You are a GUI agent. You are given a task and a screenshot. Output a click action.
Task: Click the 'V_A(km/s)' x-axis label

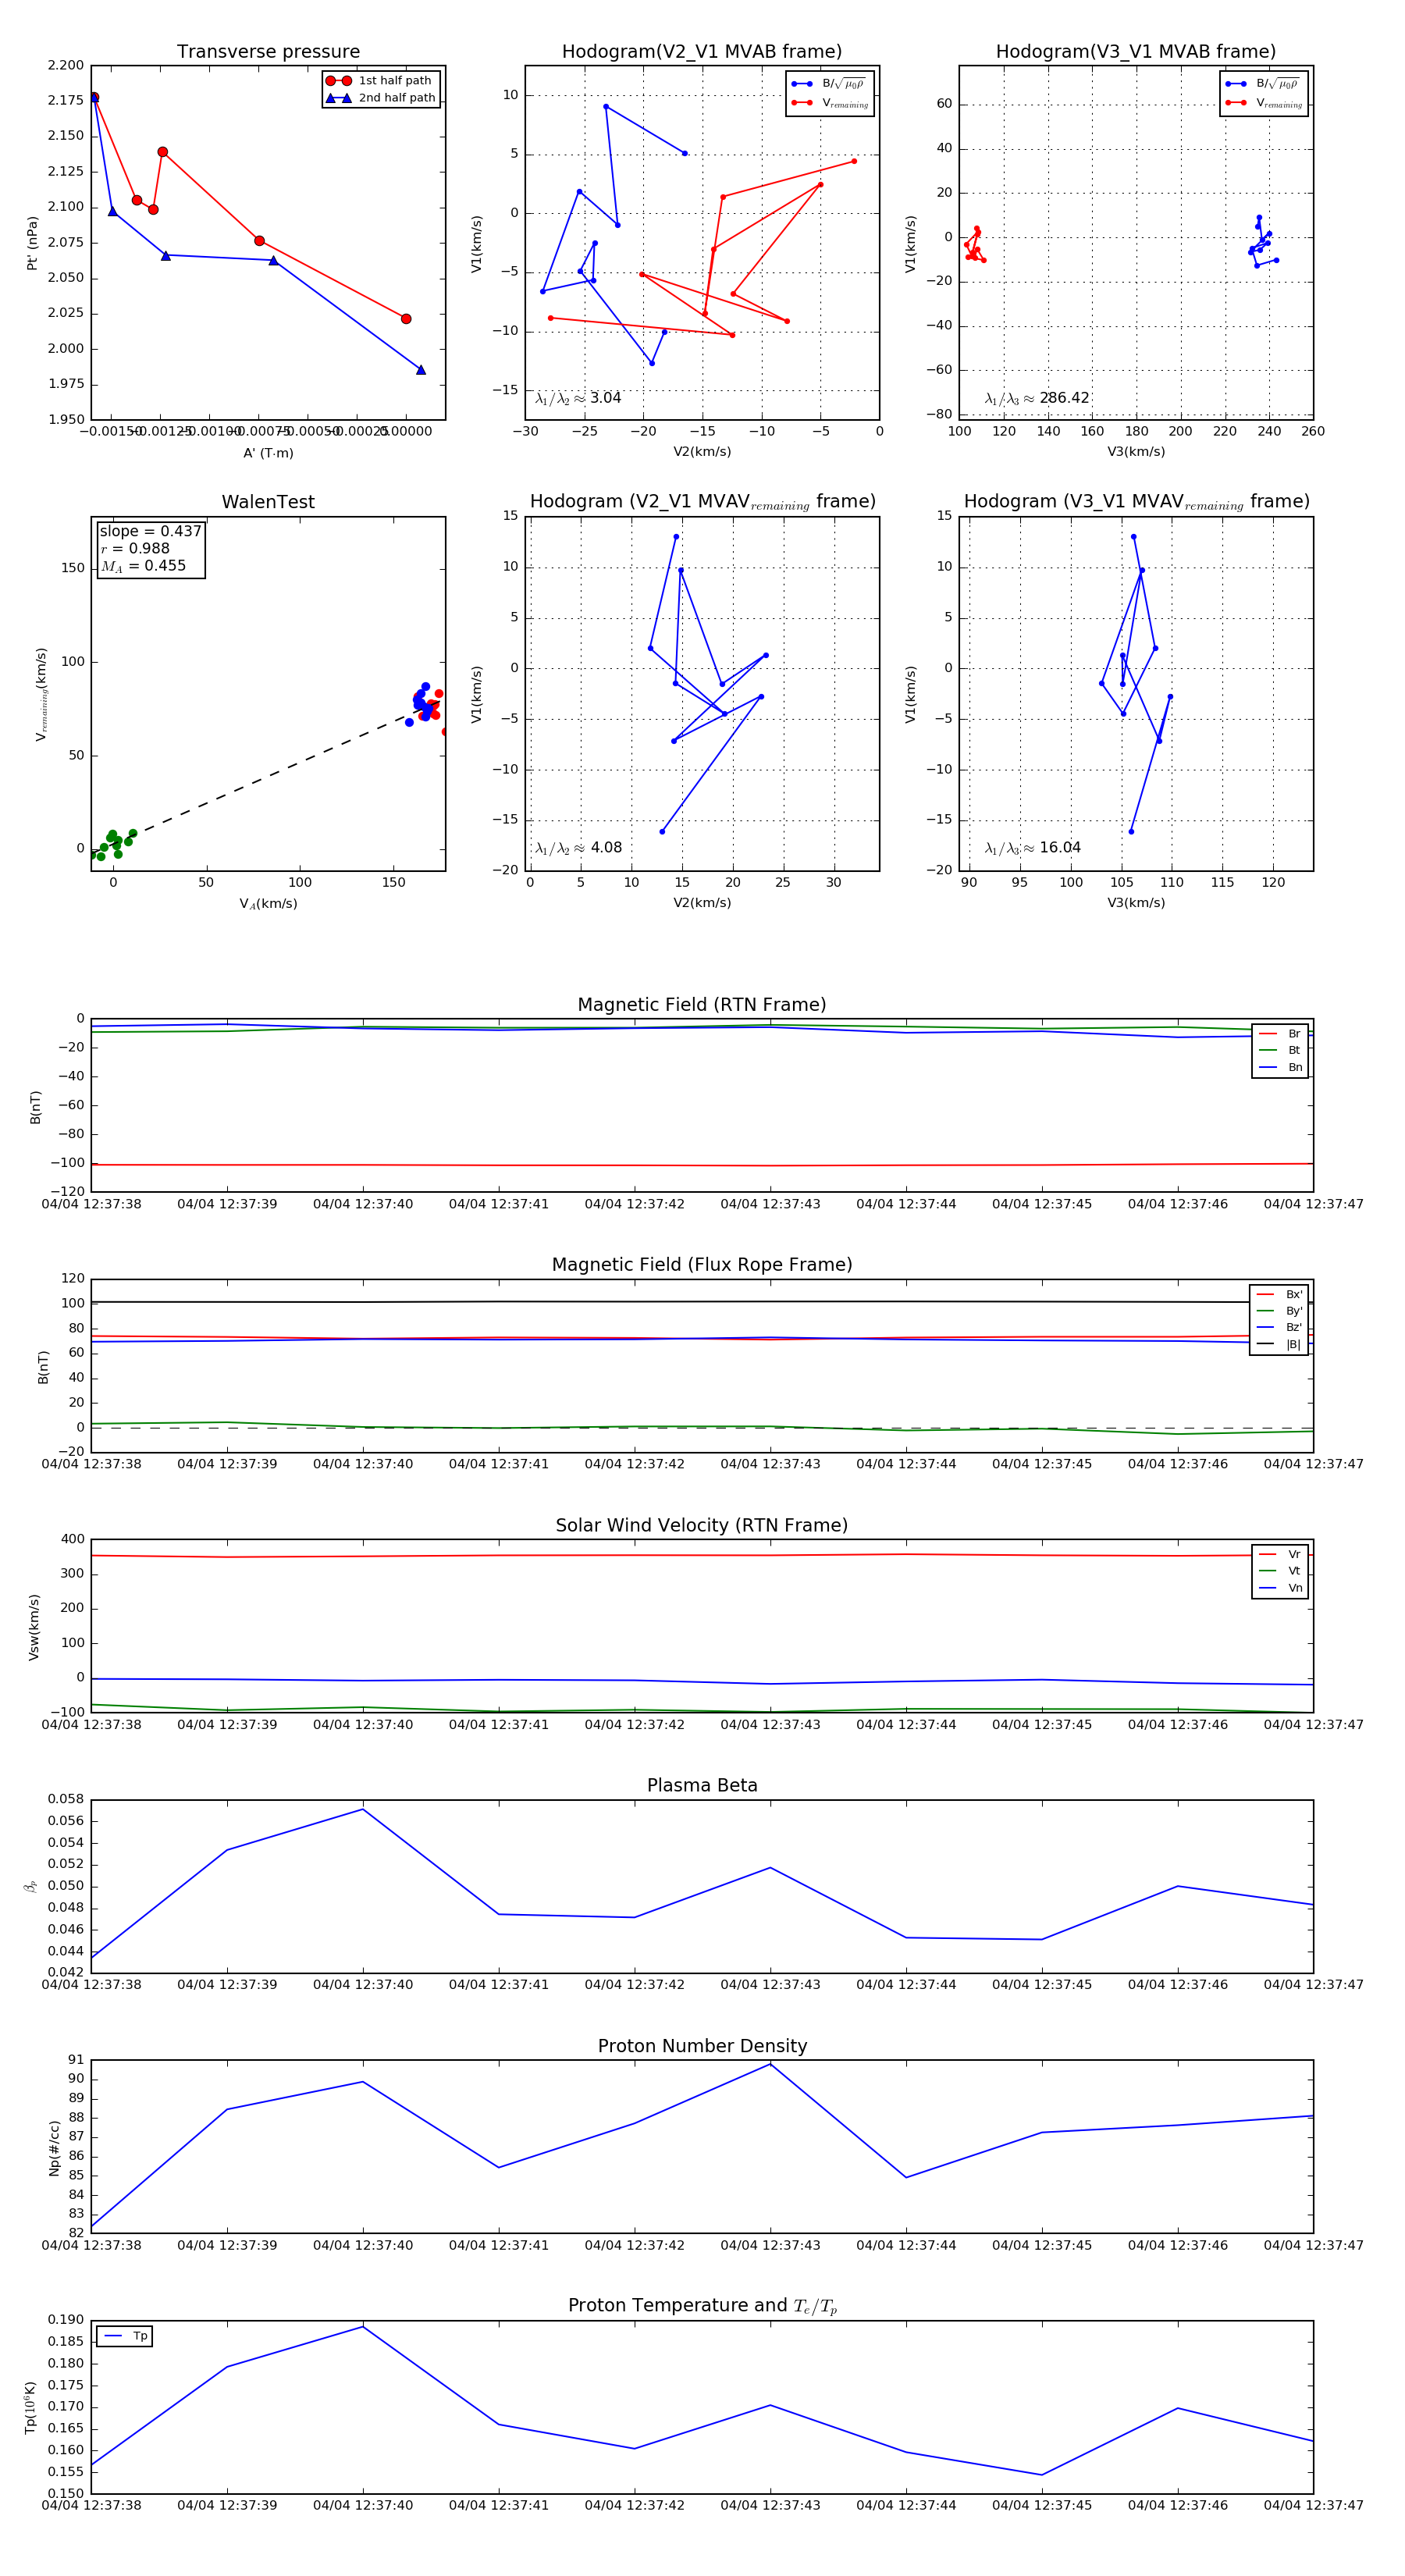[x=268, y=903]
